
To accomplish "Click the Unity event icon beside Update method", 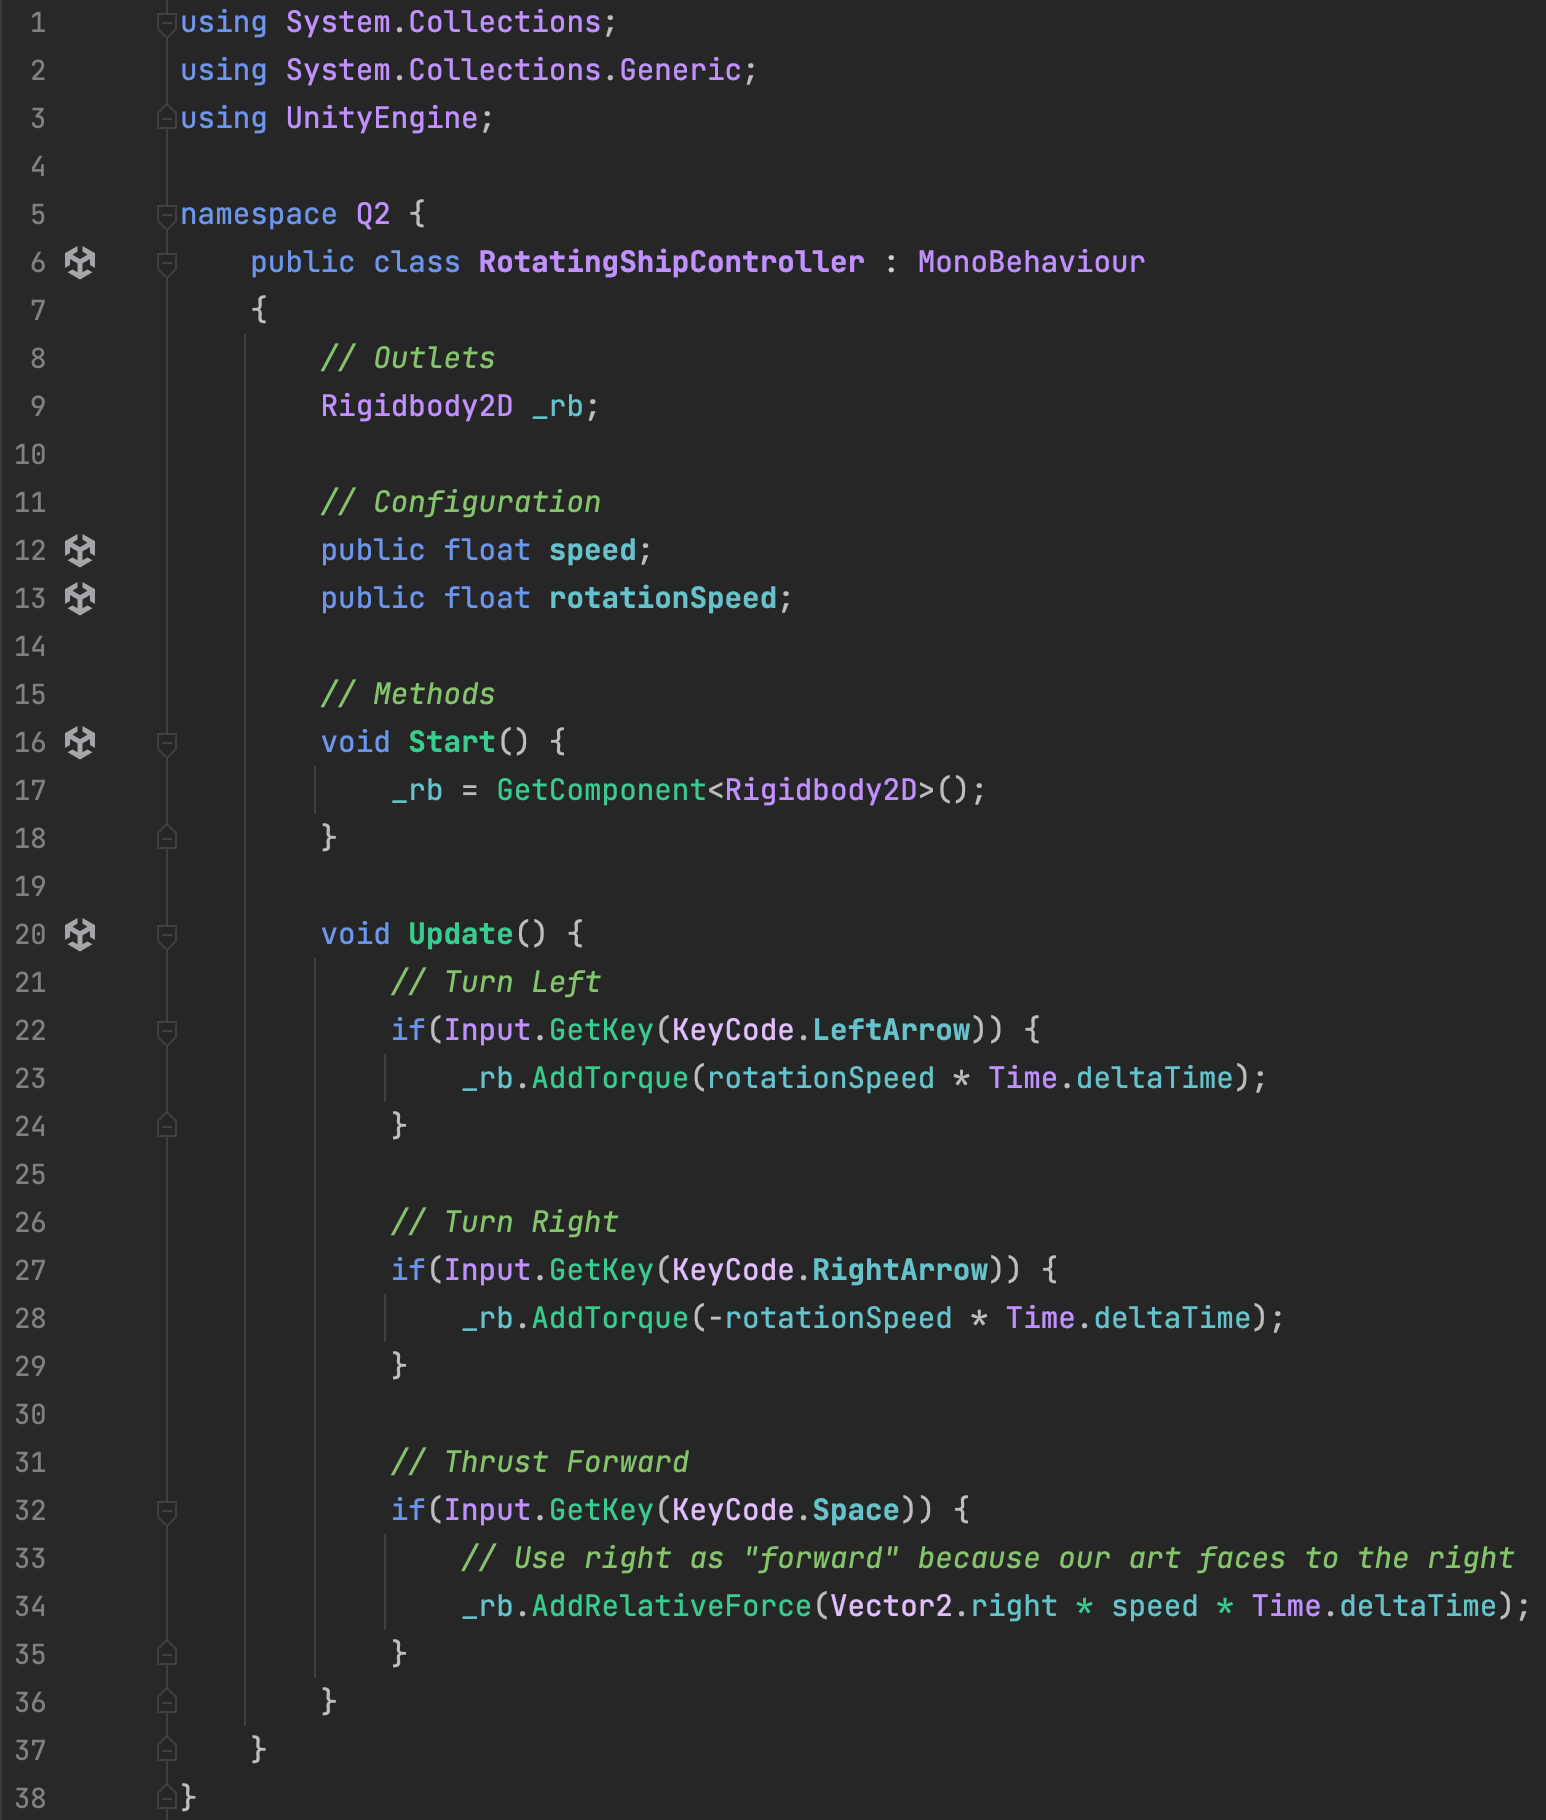I will 80,934.
